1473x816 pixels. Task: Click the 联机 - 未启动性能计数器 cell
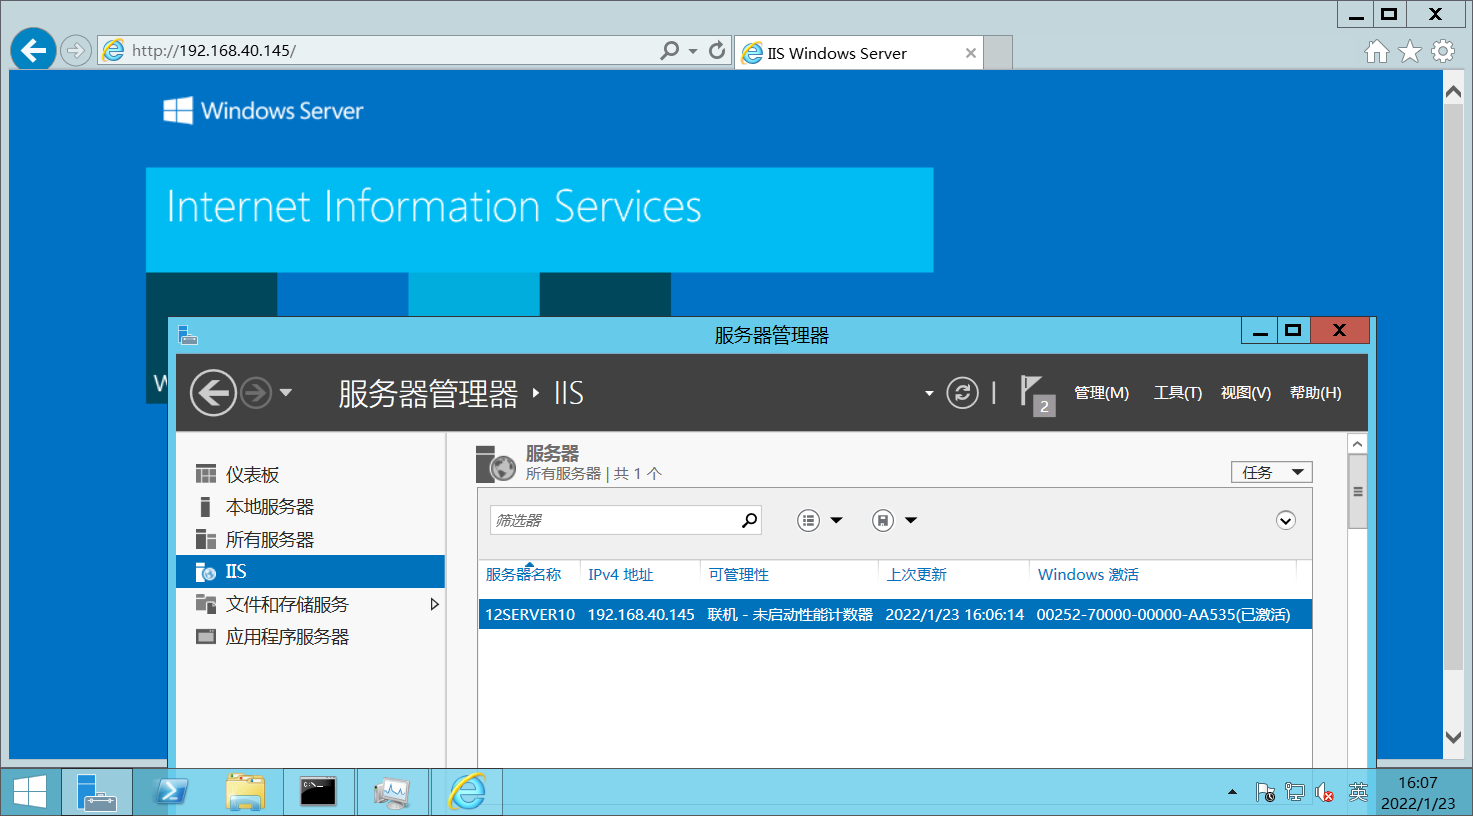pos(790,614)
